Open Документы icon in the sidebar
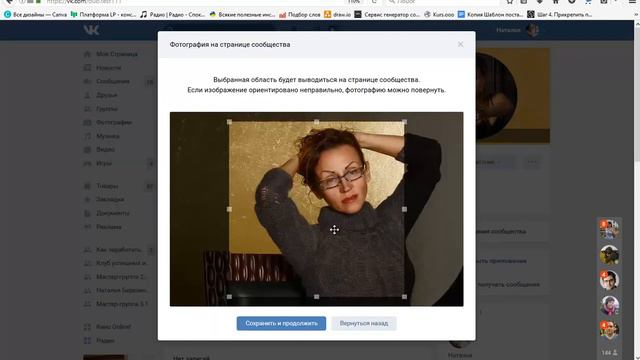Viewport: 640px width, 360px height. click(x=87, y=213)
